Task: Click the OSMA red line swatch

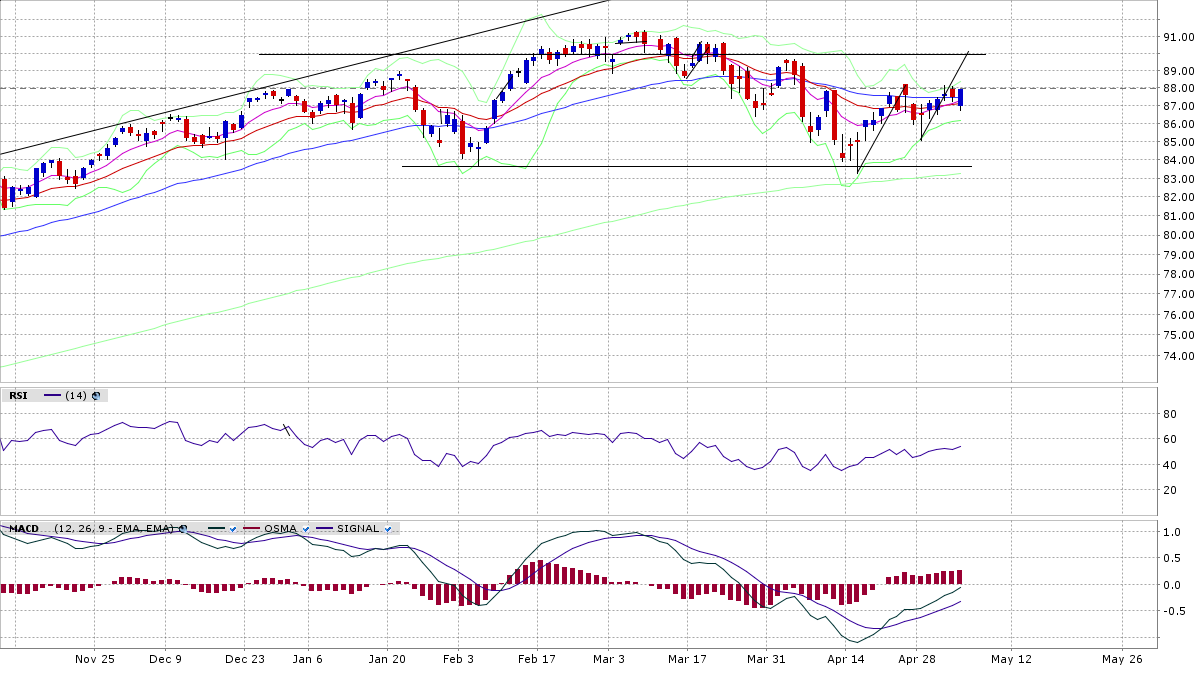Action: pyautogui.click(x=252, y=528)
